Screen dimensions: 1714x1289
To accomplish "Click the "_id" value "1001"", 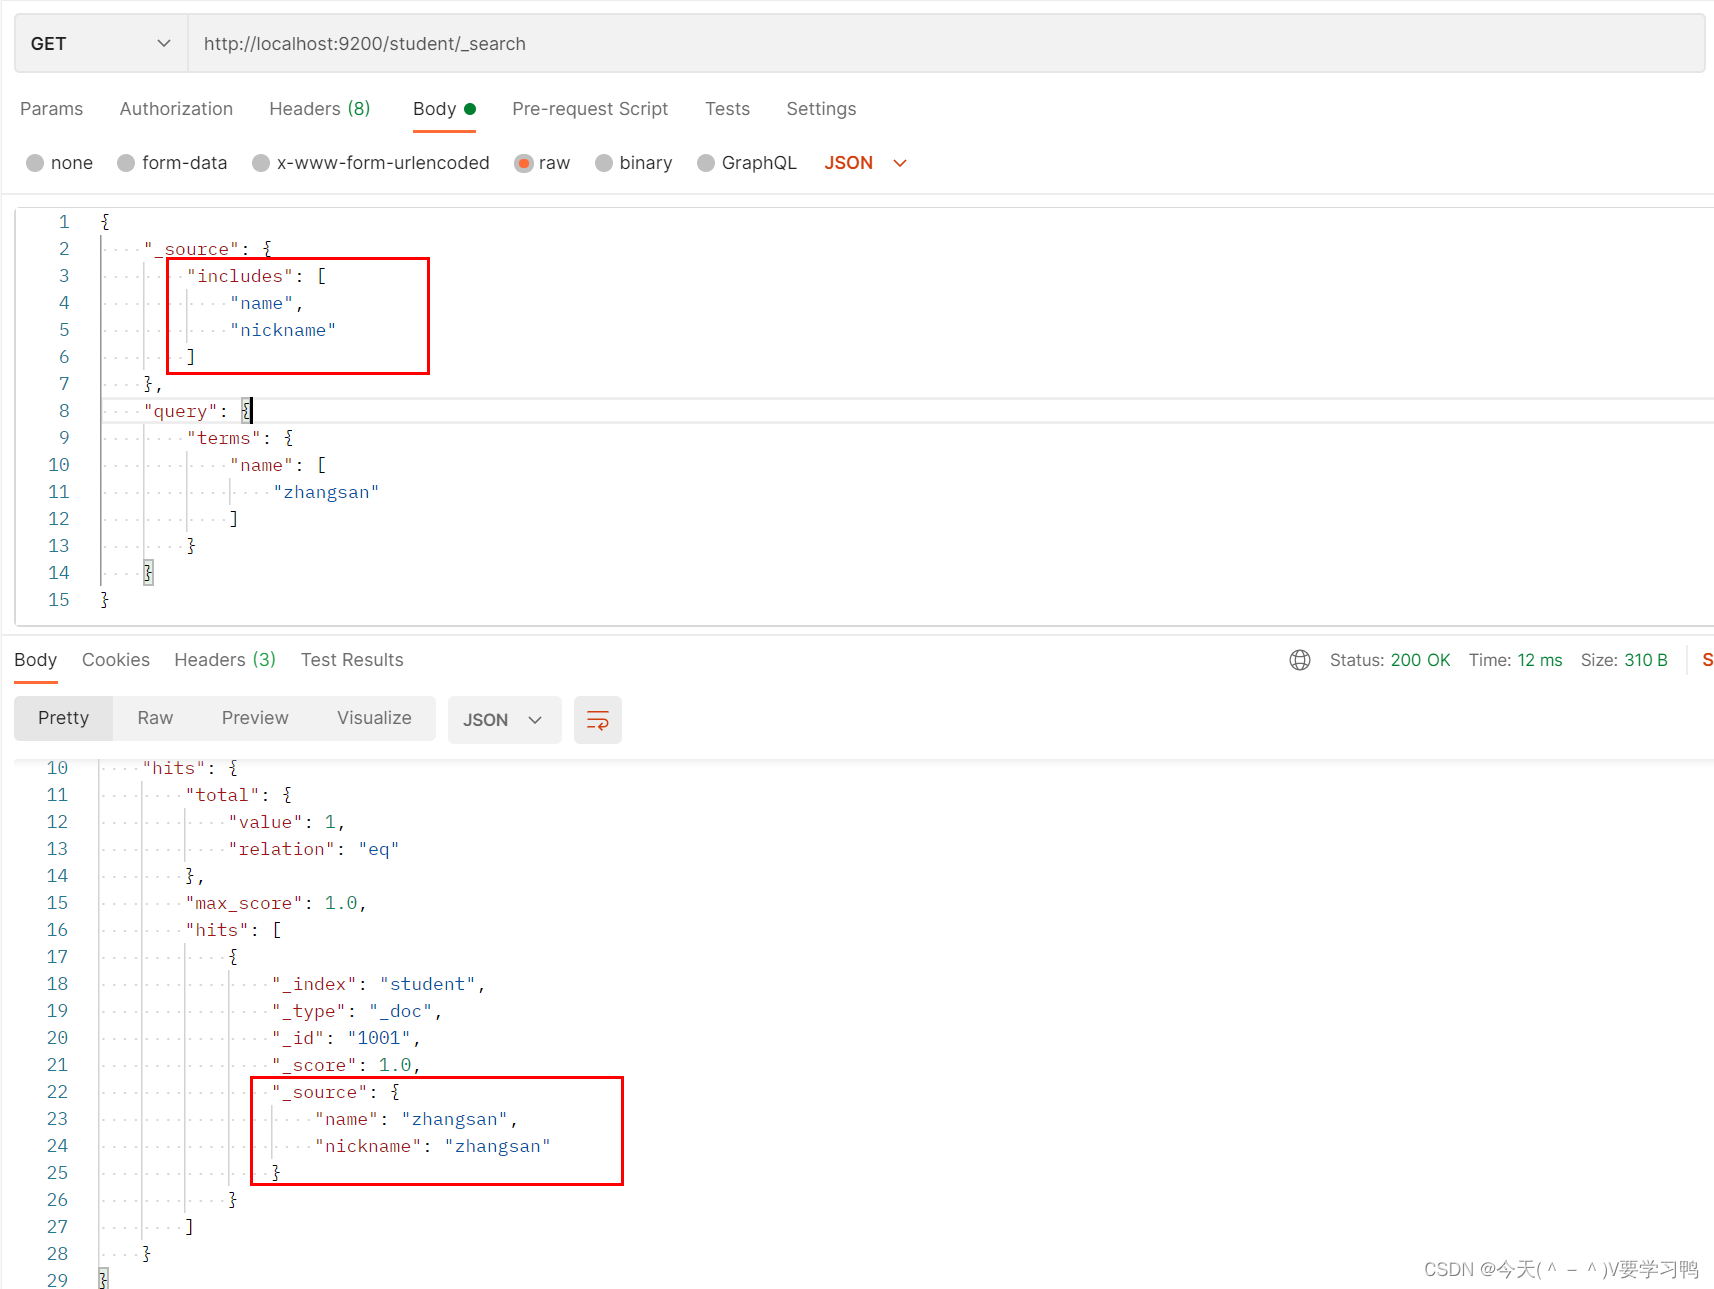I will pos(379,1038).
